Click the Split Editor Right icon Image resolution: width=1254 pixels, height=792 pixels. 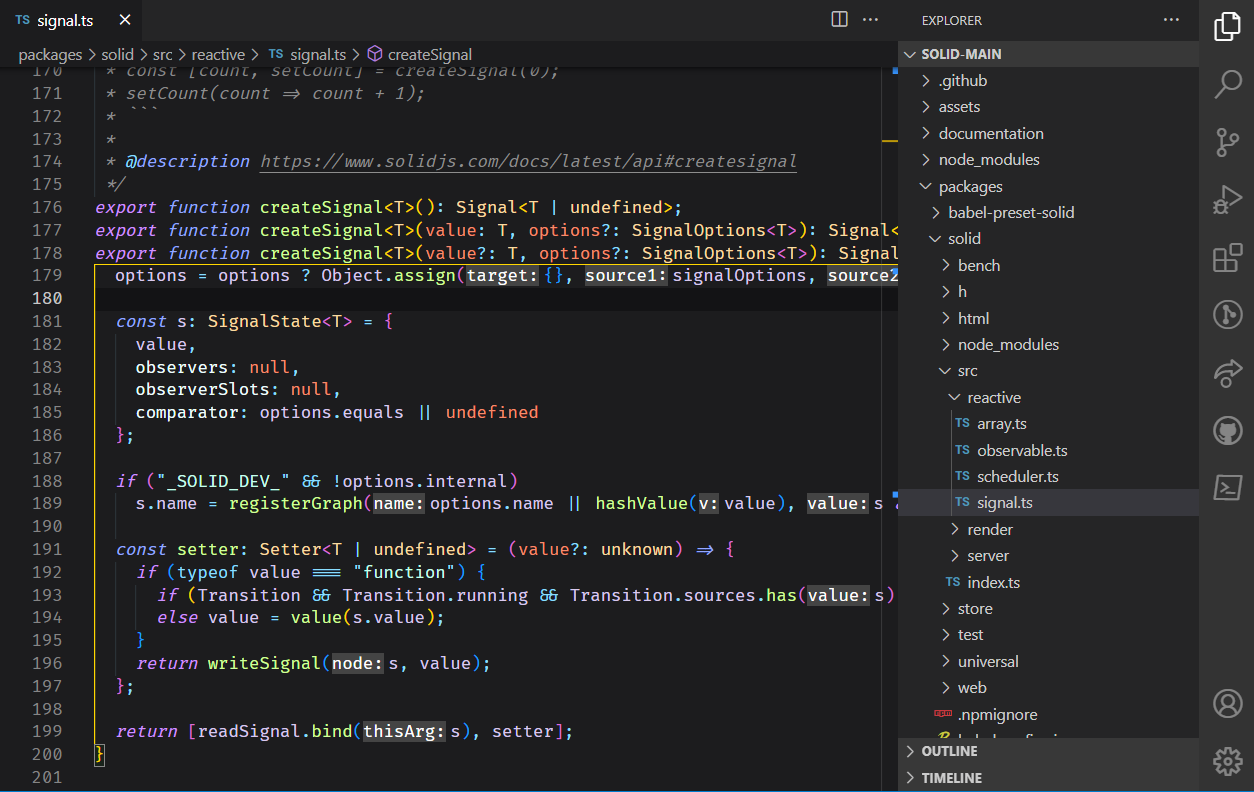pos(840,19)
